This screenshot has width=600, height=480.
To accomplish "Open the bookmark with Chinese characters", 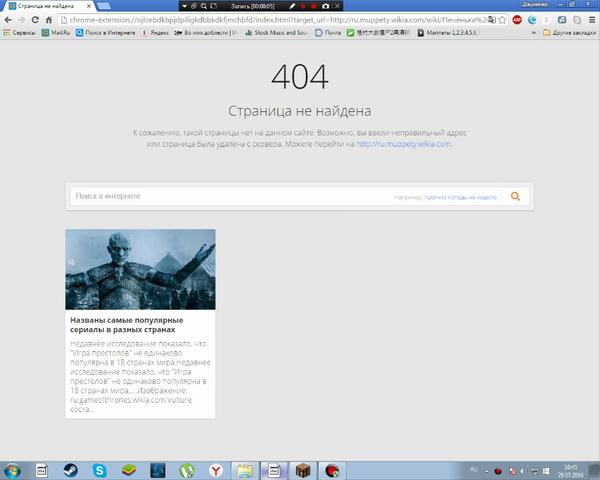I will coord(378,33).
